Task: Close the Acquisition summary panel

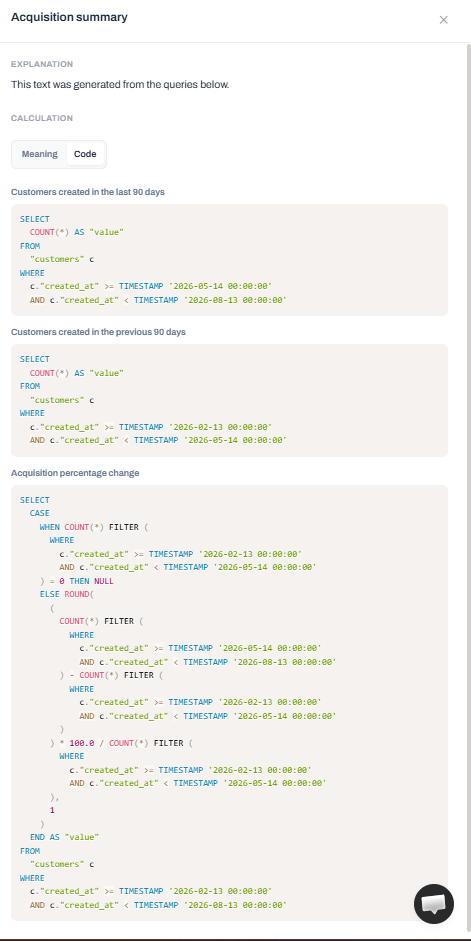Action: click(443, 20)
